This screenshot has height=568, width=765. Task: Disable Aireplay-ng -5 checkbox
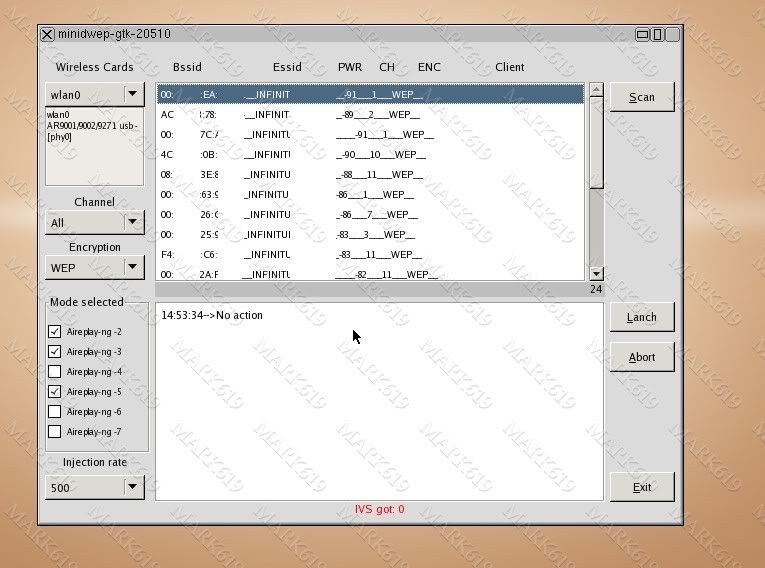55,391
